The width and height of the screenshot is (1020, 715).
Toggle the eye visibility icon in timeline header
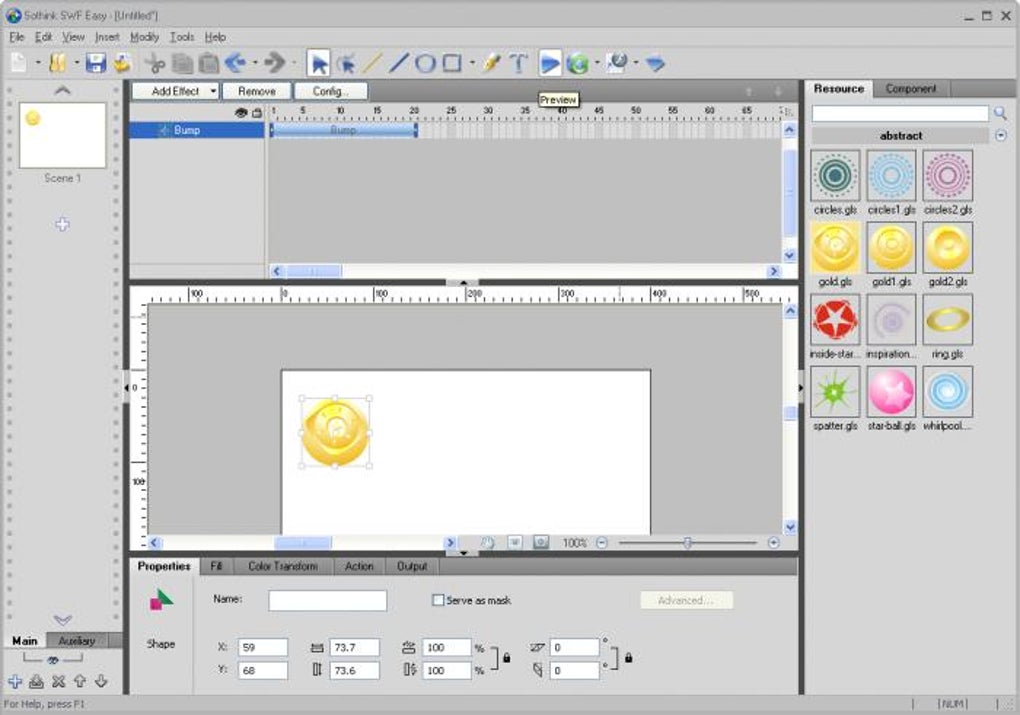(x=240, y=113)
